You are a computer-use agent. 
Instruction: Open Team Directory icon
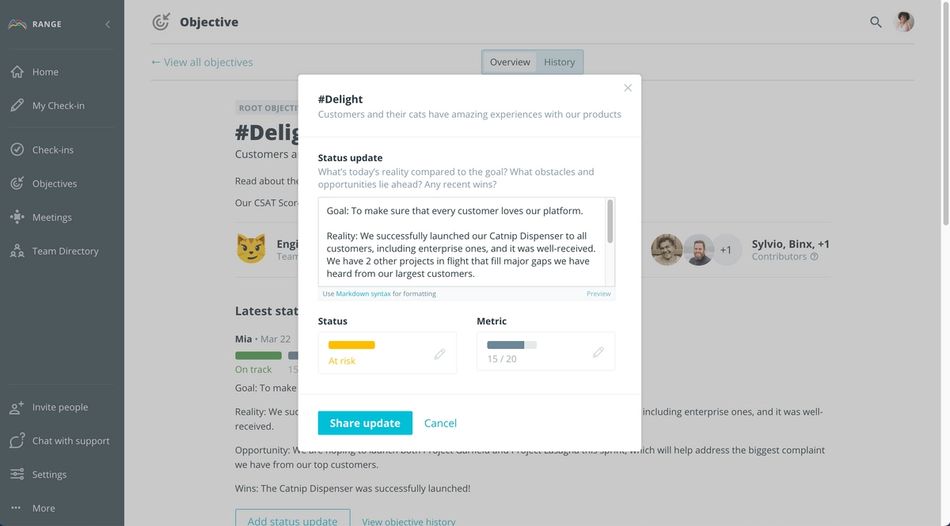(17, 251)
